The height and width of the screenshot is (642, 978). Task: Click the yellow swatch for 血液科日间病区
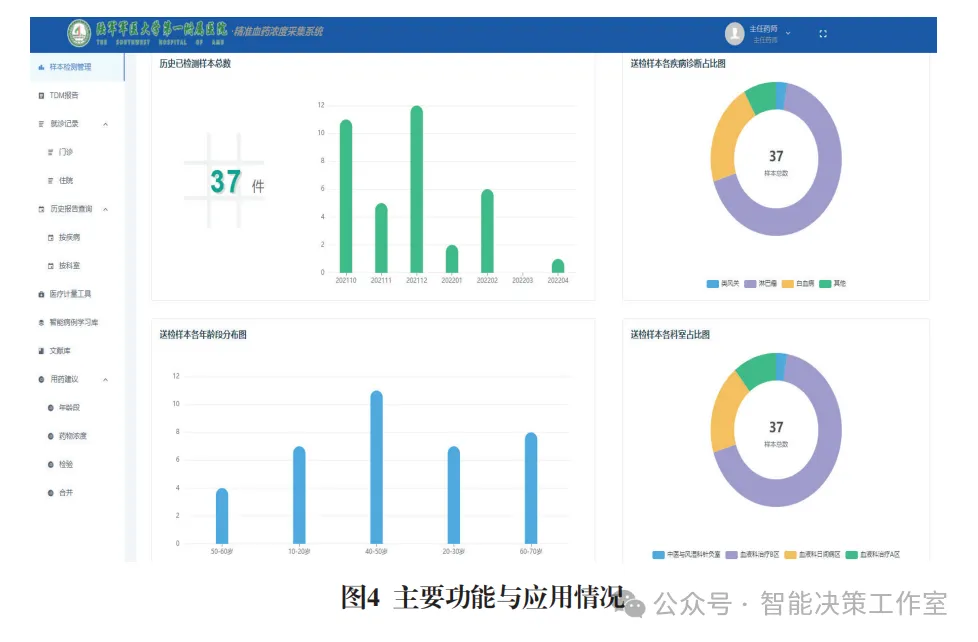click(790, 555)
